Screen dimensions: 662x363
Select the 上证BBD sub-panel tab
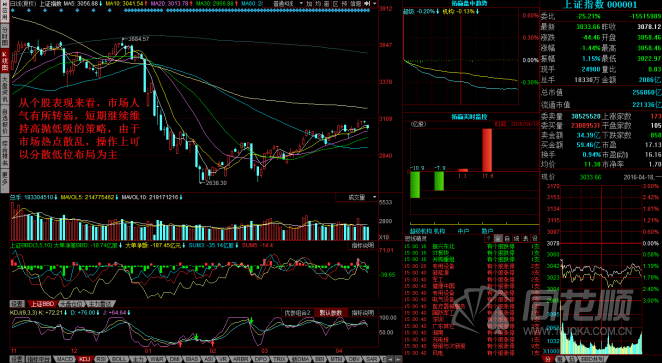(42, 304)
